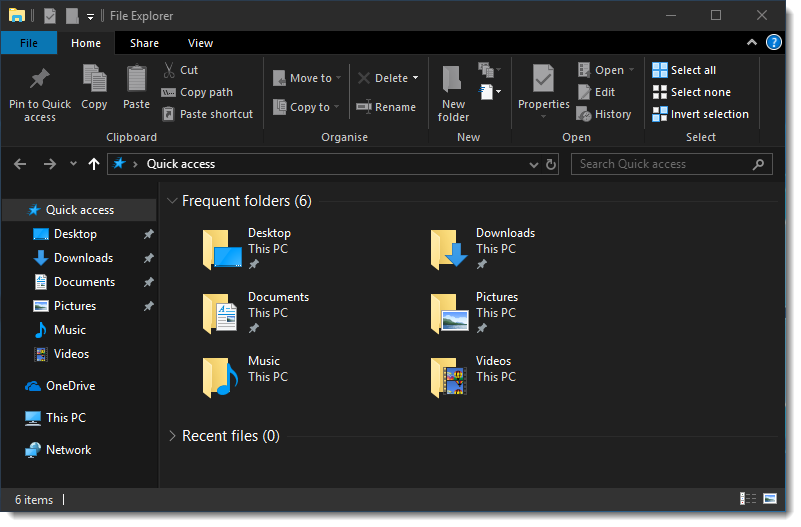Open the New item dropdown
Image resolution: width=801 pixels, height=527 pixels.
[x=489, y=92]
